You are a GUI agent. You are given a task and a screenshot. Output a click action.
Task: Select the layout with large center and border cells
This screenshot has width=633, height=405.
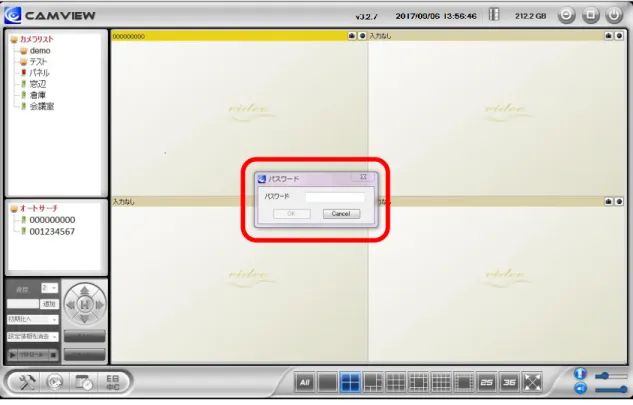464,382
